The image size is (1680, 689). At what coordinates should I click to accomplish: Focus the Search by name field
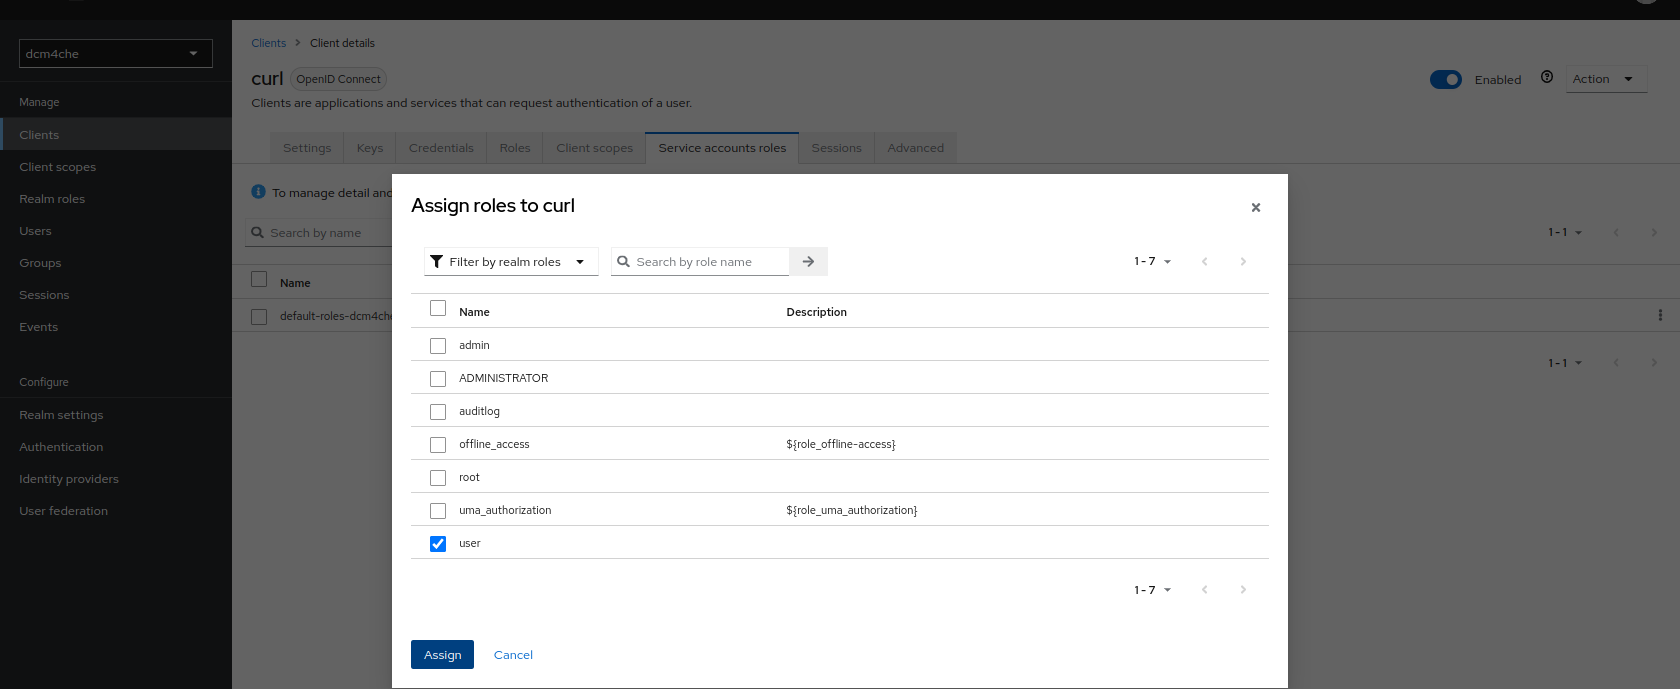320,233
